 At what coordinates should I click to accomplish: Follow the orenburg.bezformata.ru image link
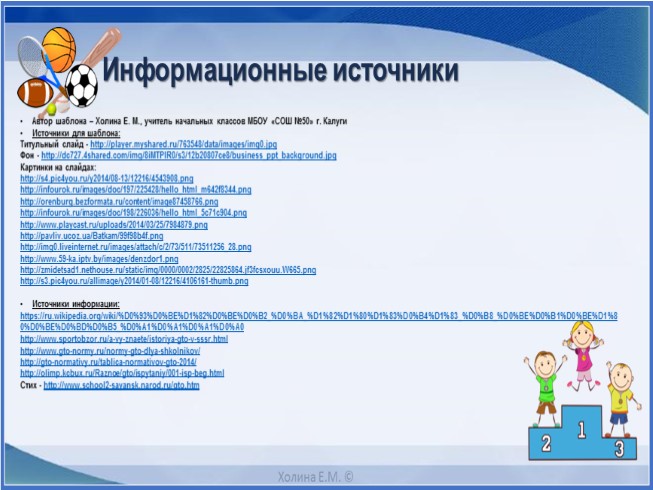[119, 201]
